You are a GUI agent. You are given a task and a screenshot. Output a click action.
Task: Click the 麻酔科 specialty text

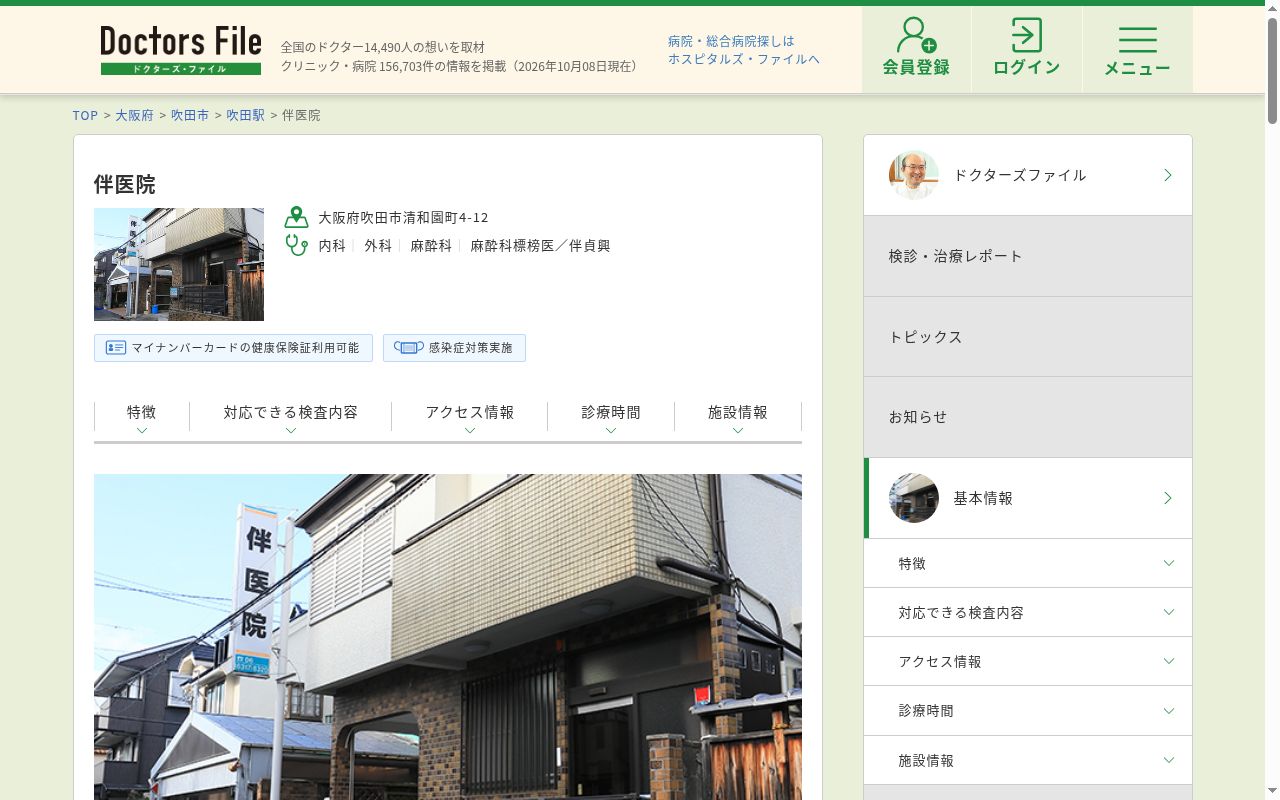(x=431, y=245)
